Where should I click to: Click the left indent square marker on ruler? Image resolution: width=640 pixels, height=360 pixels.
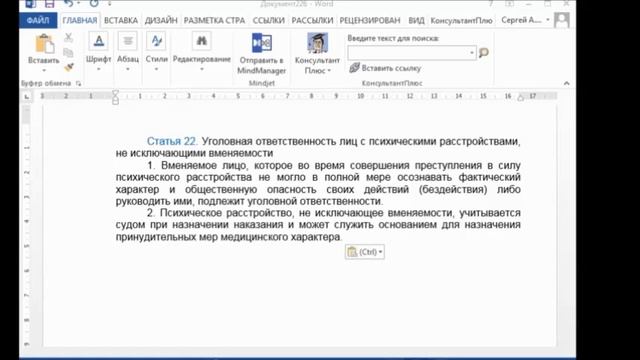tap(116, 101)
